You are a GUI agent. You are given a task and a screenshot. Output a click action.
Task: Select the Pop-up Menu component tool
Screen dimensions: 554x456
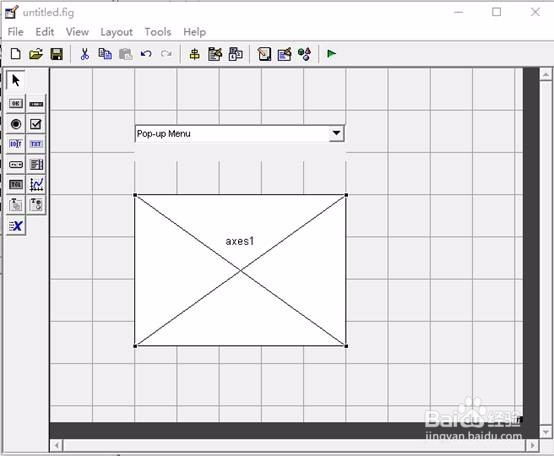click(x=16, y=164)
